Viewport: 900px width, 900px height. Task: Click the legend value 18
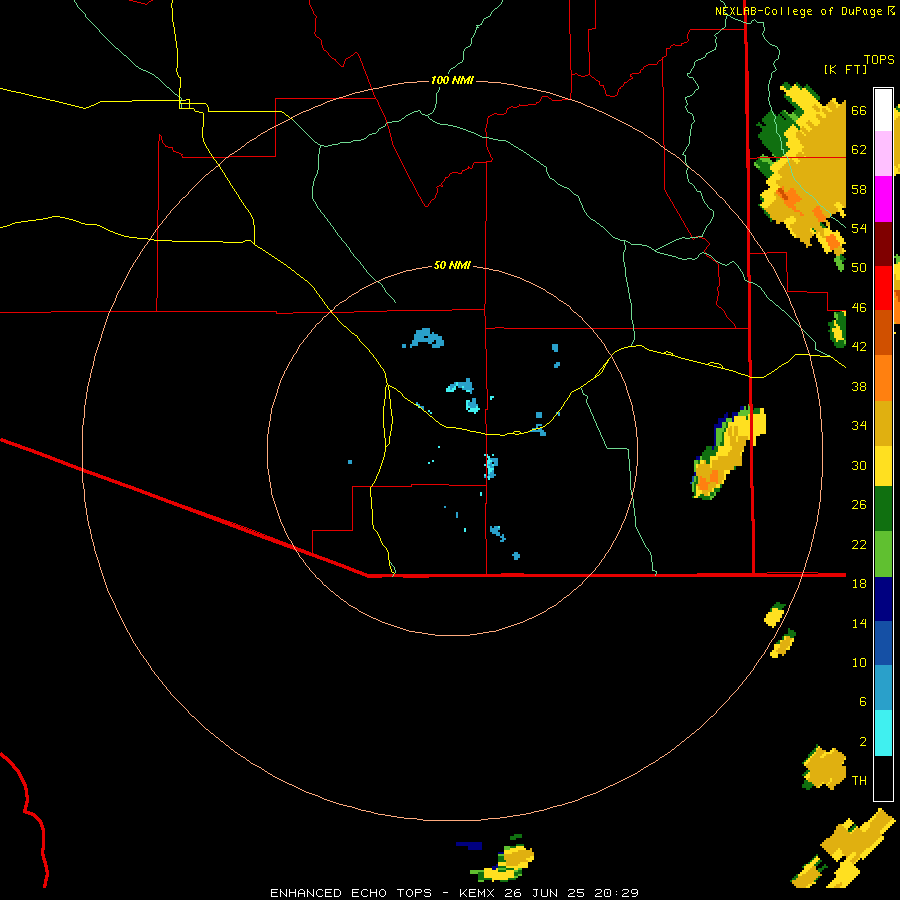[x=859, y=584]
